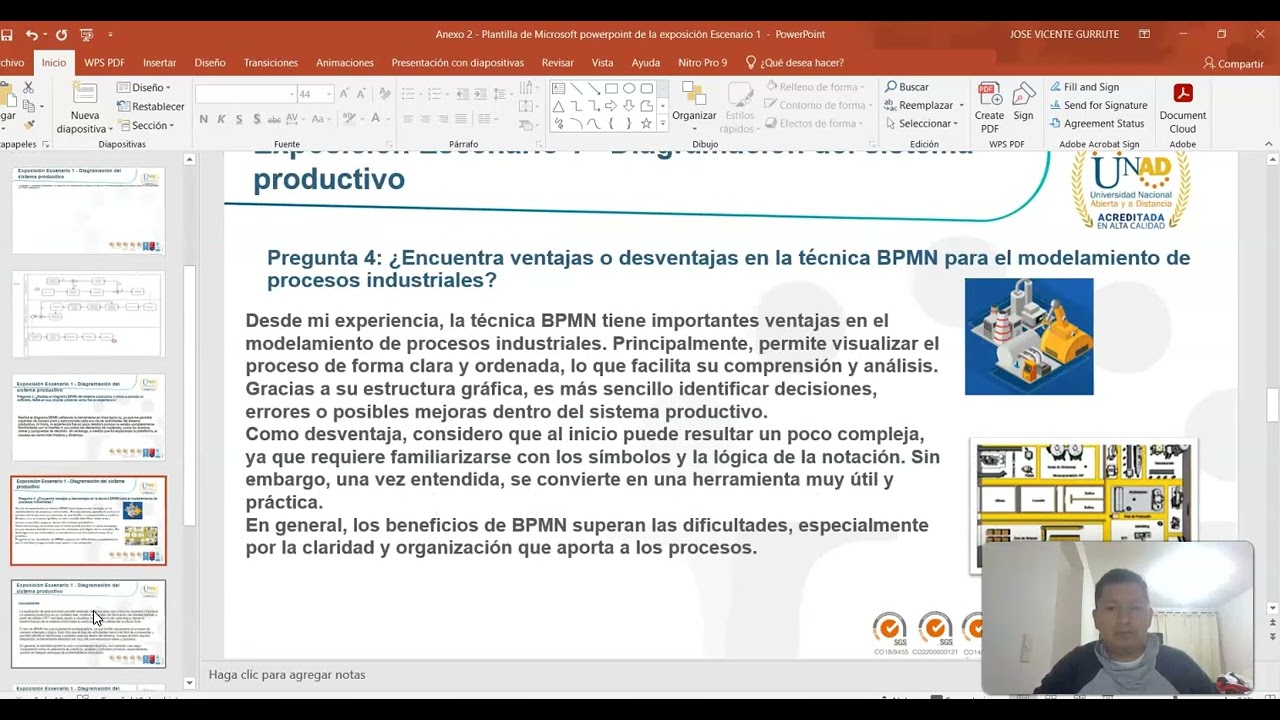1280x720 pixels.
Task: Select the star shape in the shapes gallery
Action: coord(646,124)
